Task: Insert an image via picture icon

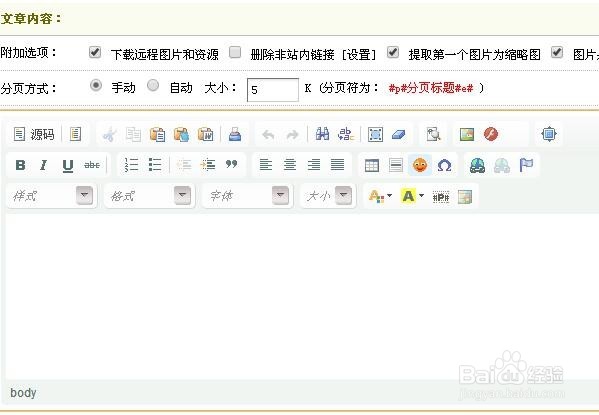Action: point(467,134)
